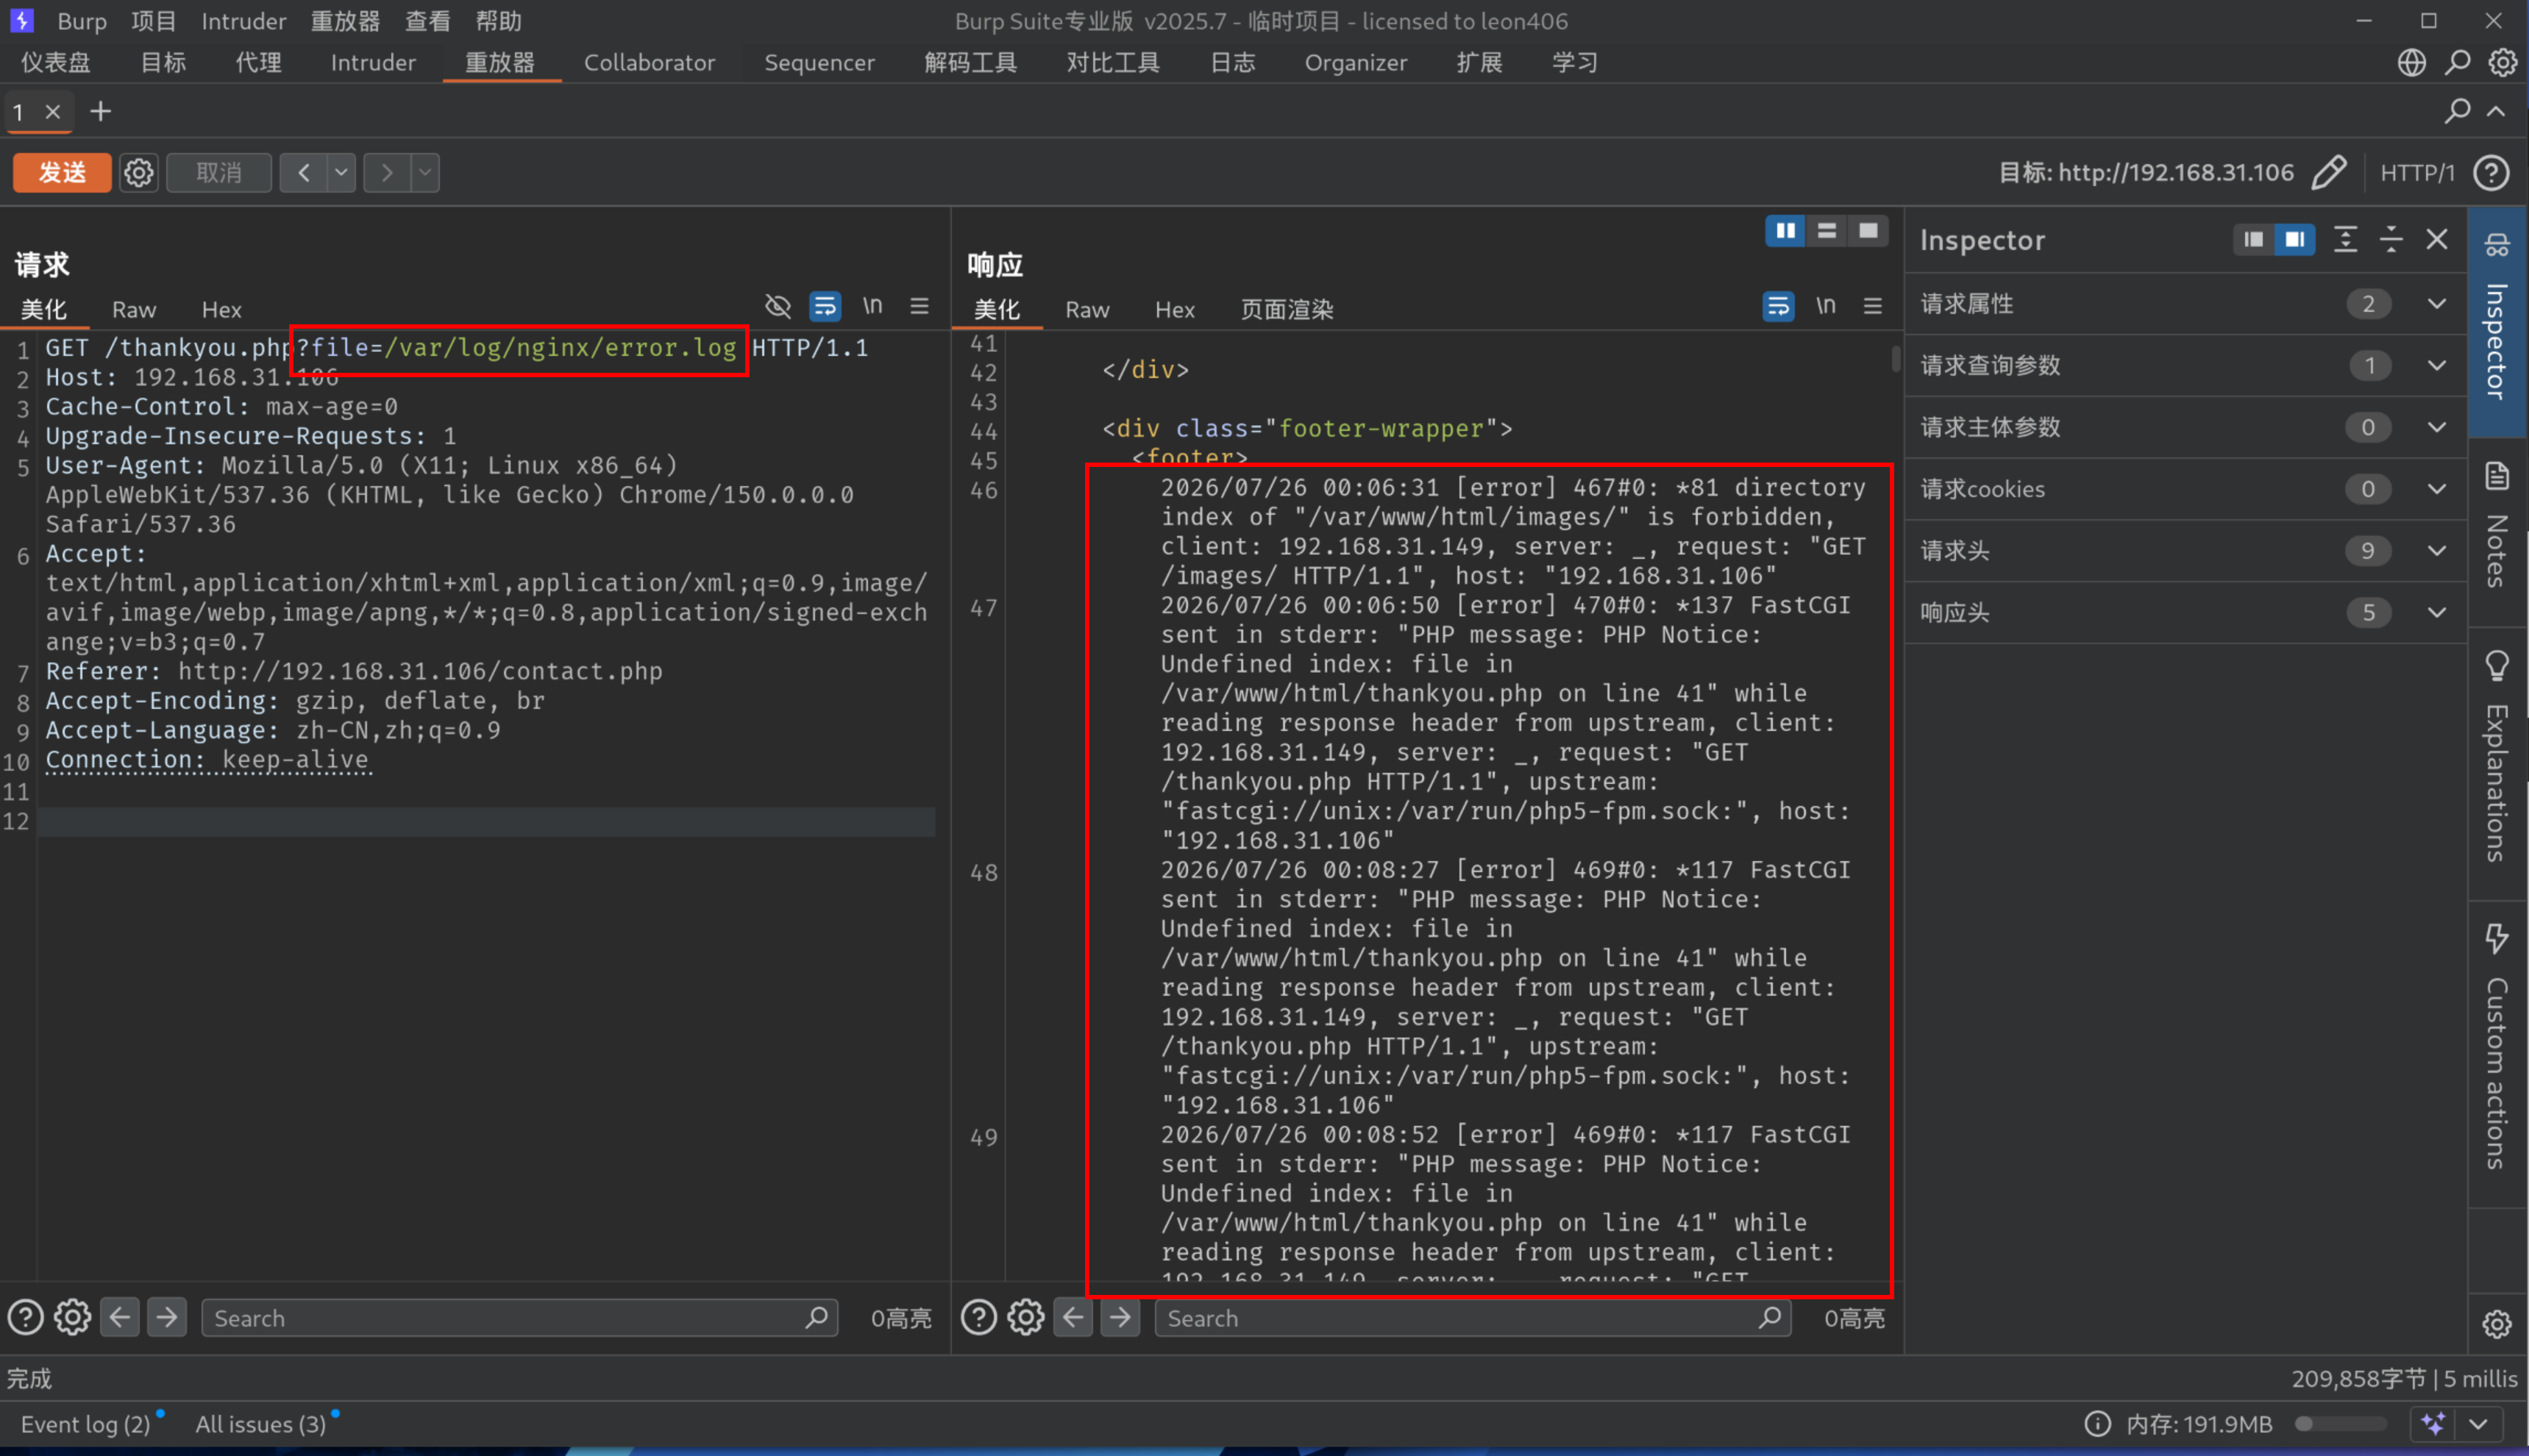2529x1456 pixels.
Task: Click the HTTP/1 protocol label
Action: [2416, 173]
